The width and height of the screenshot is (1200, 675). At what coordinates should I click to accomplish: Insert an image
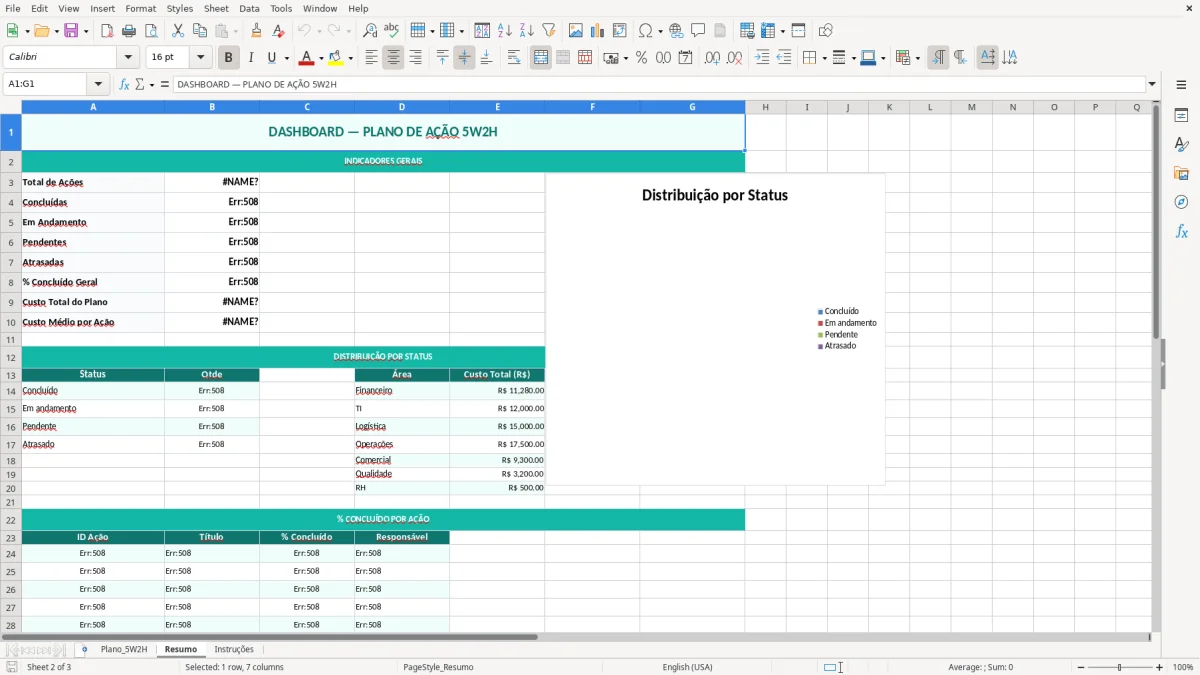(576, 31)
